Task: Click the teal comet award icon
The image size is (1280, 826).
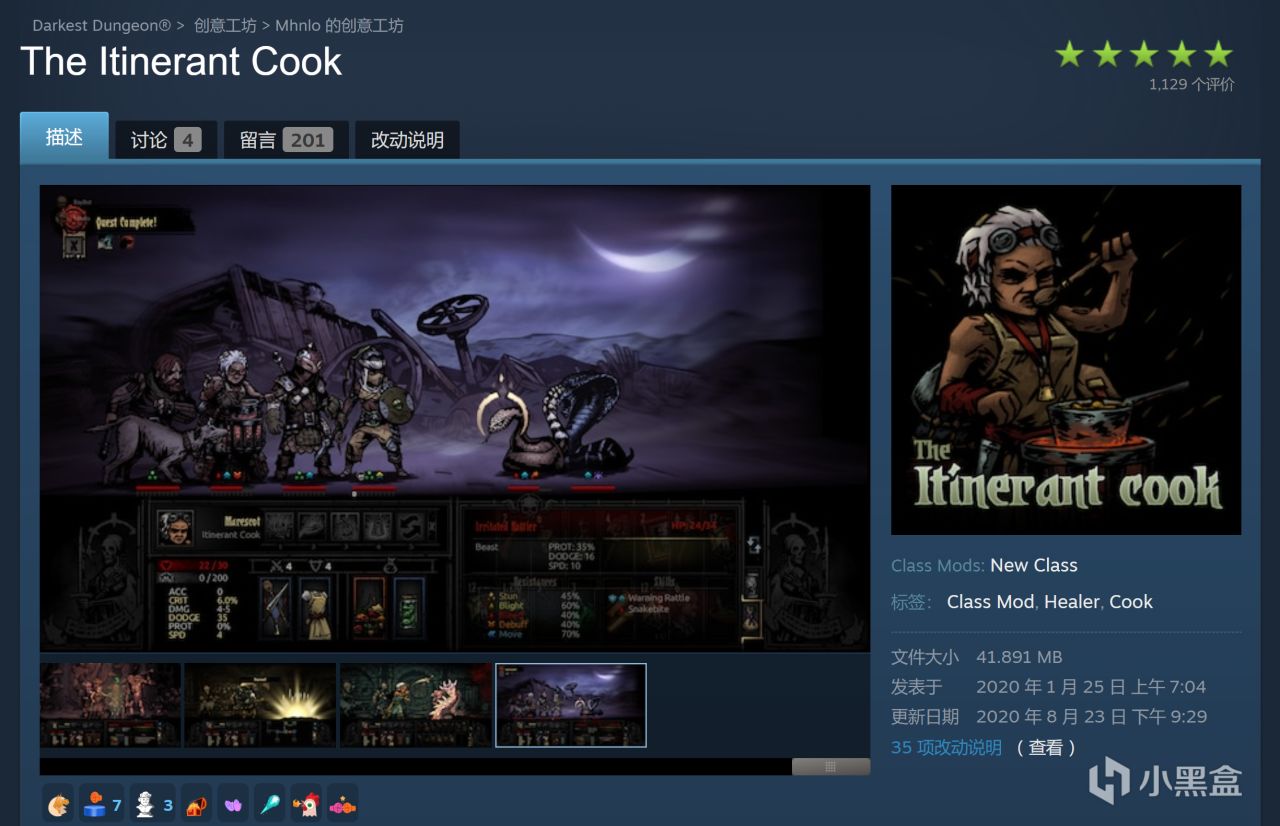Action: (270, 804)
